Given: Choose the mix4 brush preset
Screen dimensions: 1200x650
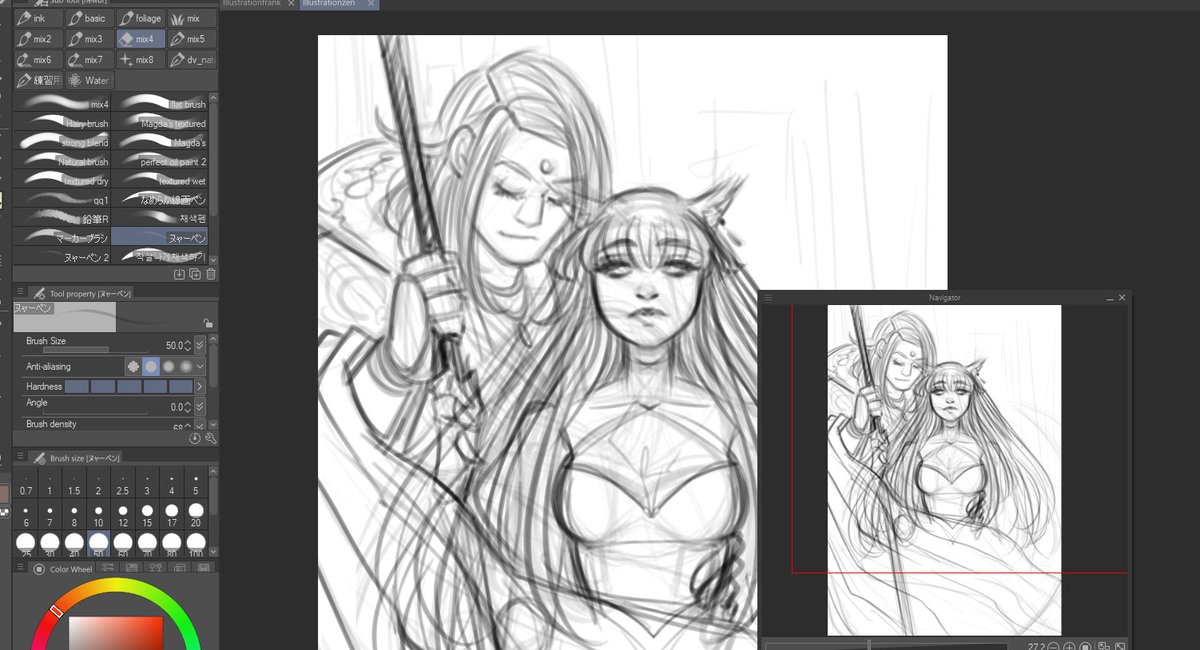Looking at the screenshot, I should pyautogui.click(x=62, y=104).
